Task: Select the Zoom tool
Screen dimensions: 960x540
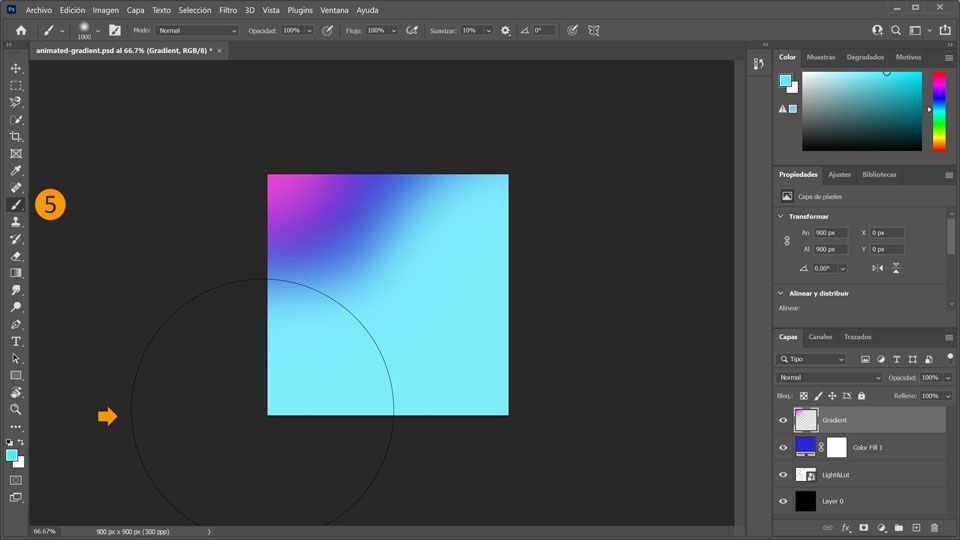Action: tap(16, 409)
